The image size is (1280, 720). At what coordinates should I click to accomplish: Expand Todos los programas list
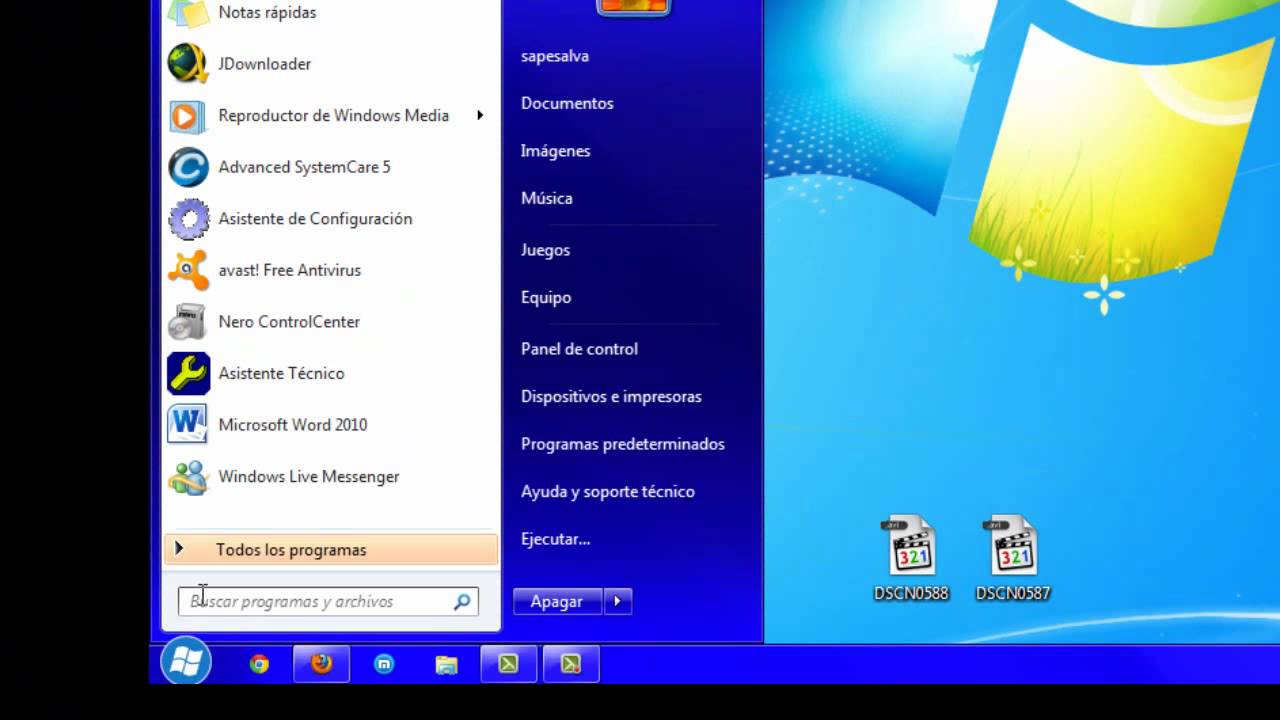331,549
